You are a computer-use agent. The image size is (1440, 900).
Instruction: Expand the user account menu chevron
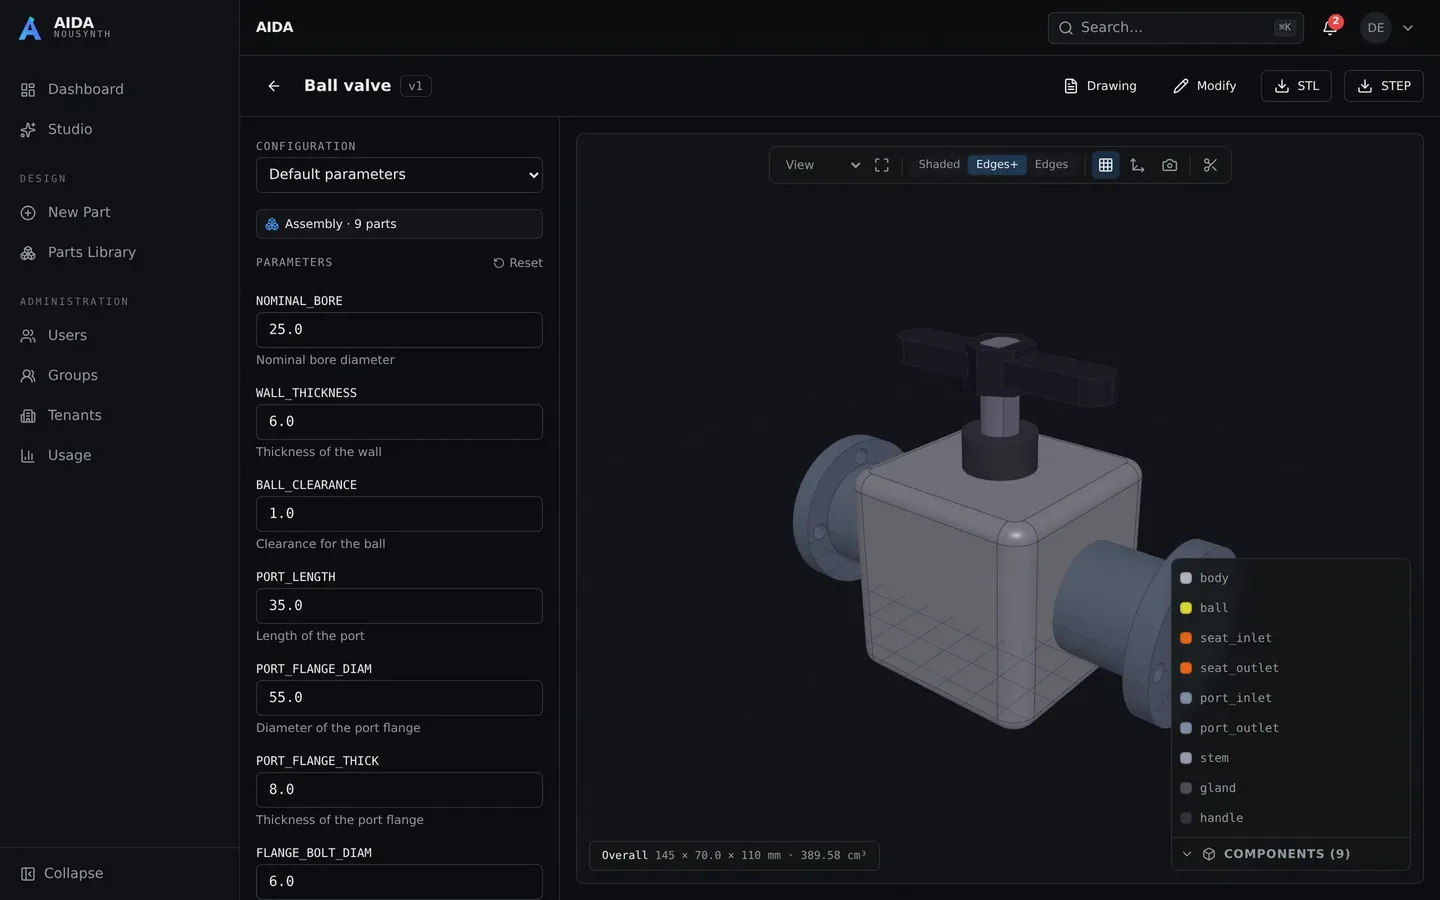1408,28
